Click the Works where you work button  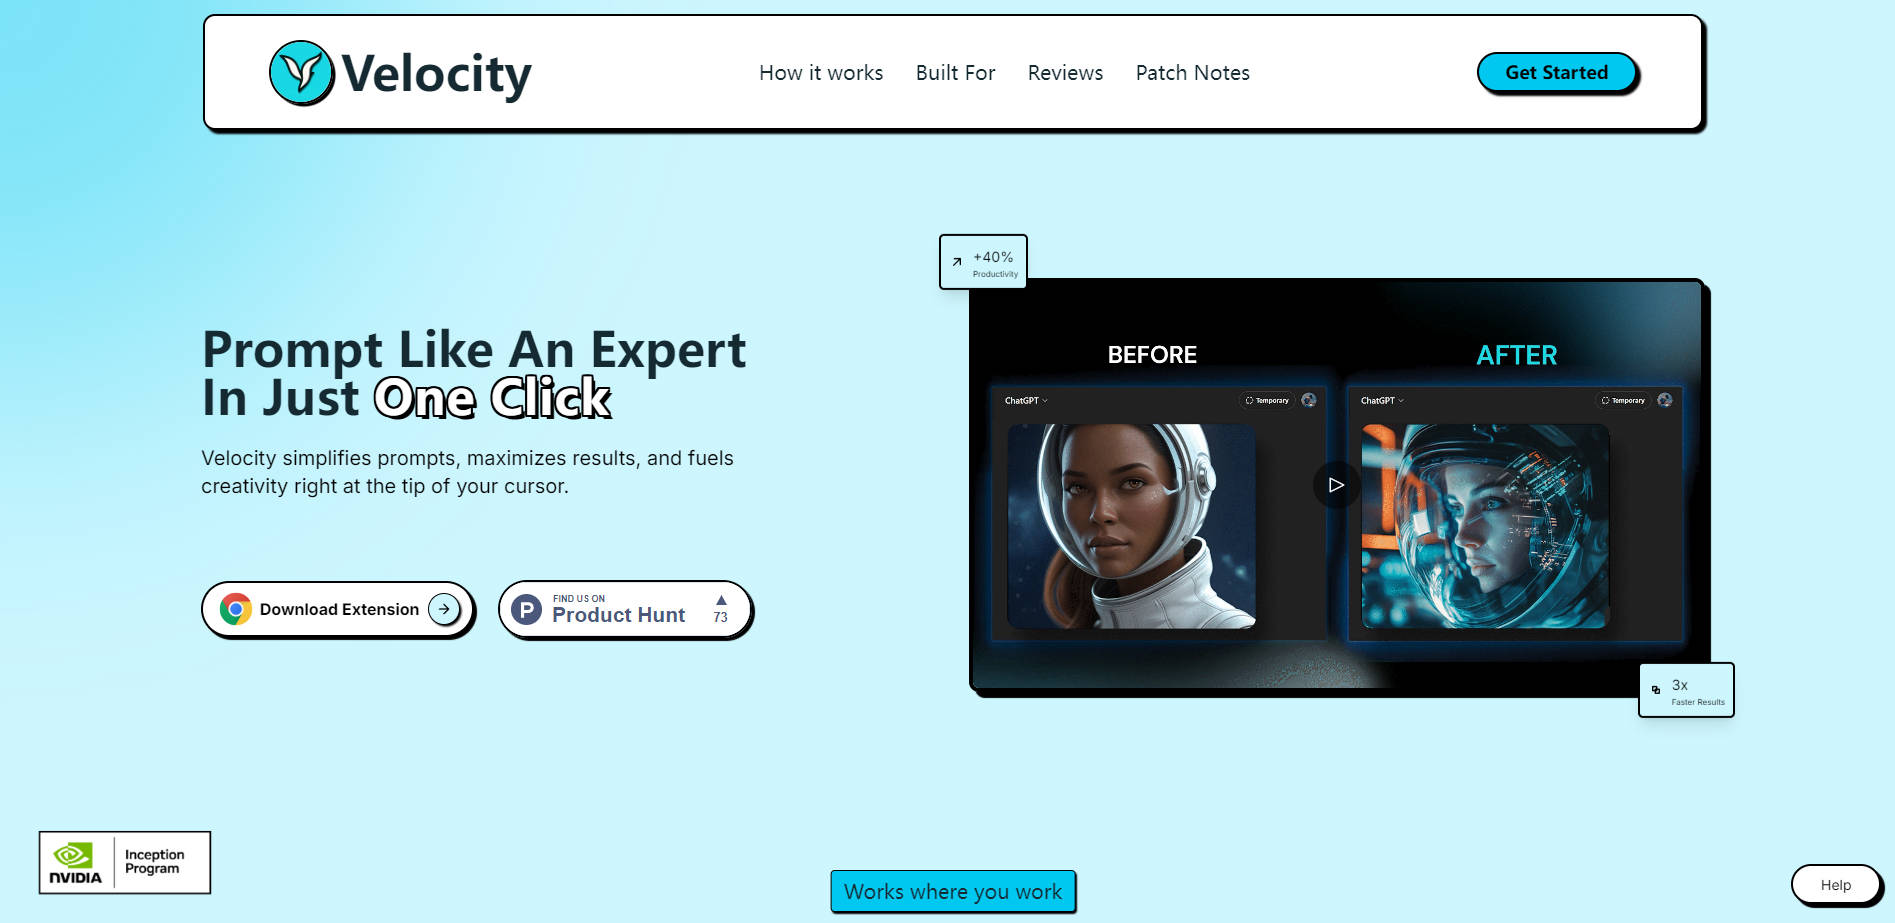click(952, 891)
